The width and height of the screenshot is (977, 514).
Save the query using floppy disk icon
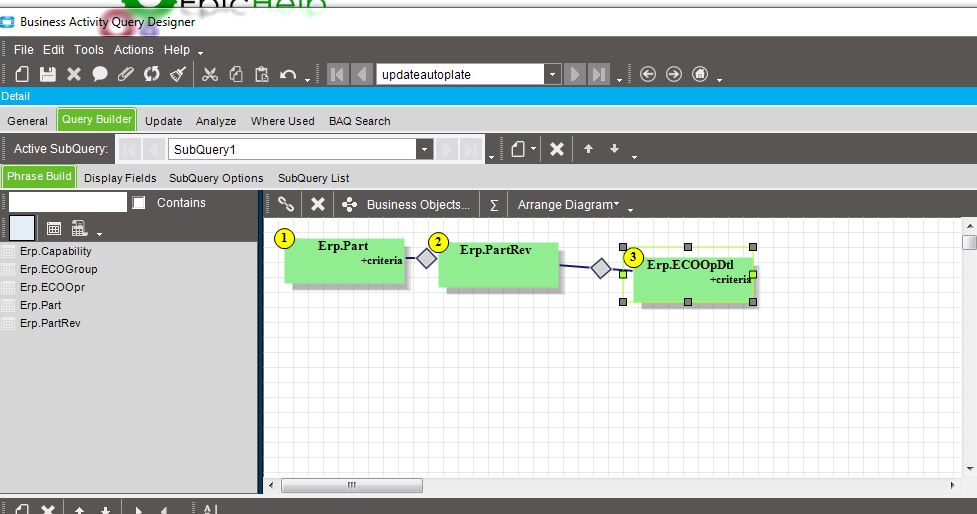(x=48, y=74)
